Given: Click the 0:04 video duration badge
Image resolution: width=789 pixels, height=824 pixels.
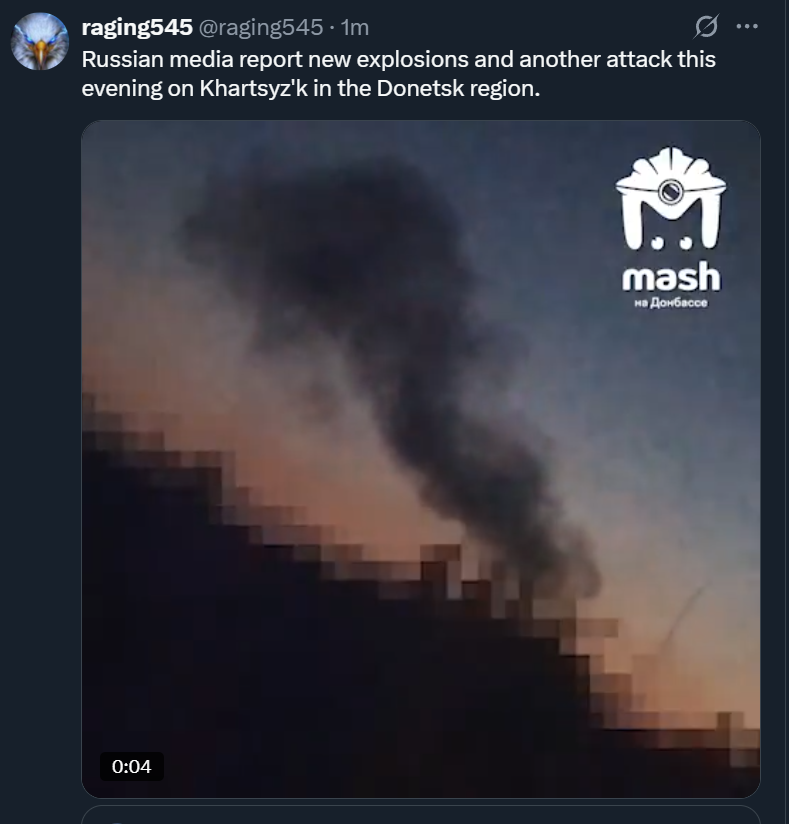Looking at the screenshot, I should click(131, 766).
